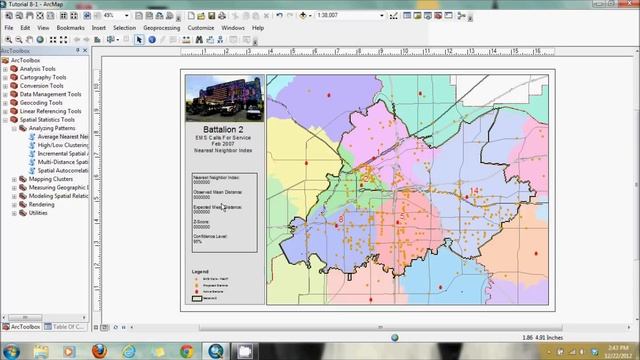Image resolution: width=640 pixels, height=360 pixels.
Task: Open the Bookmarks menu
Action: coord(70,28)
